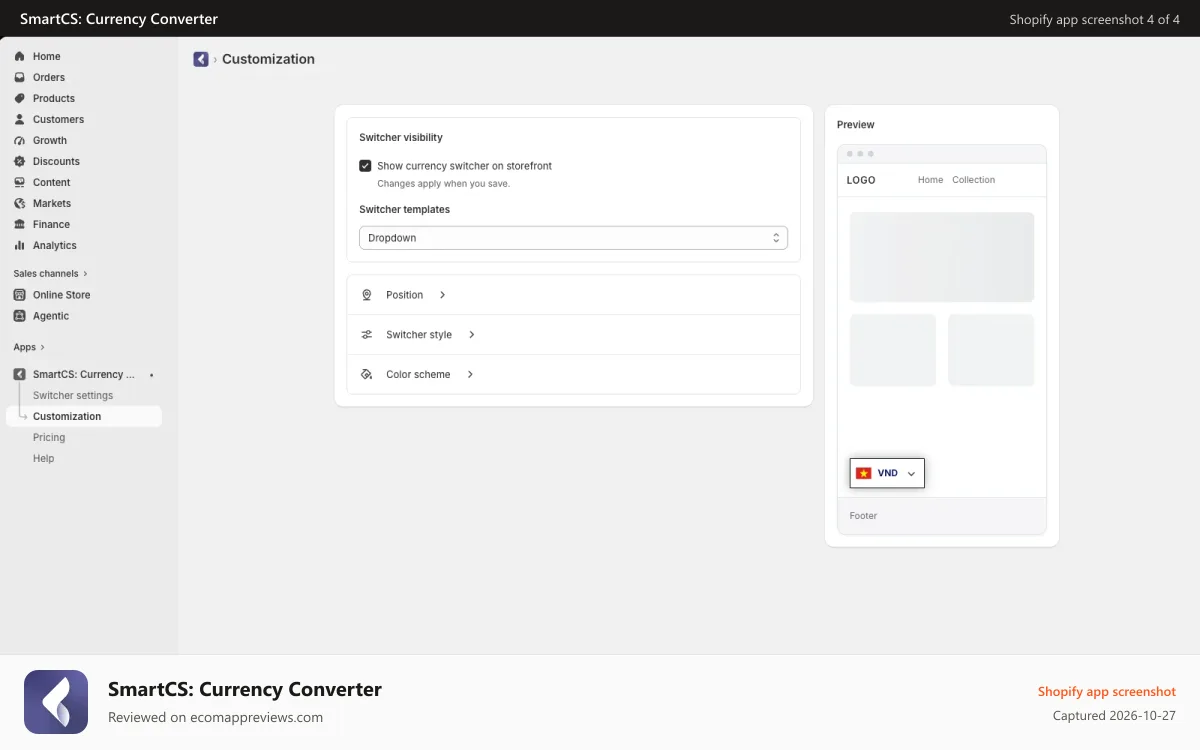The height and width of the screenshot is (750, 1200).
Task: Expand the Position section chevron
Action: pyautogui.click(x=442, y=295)
